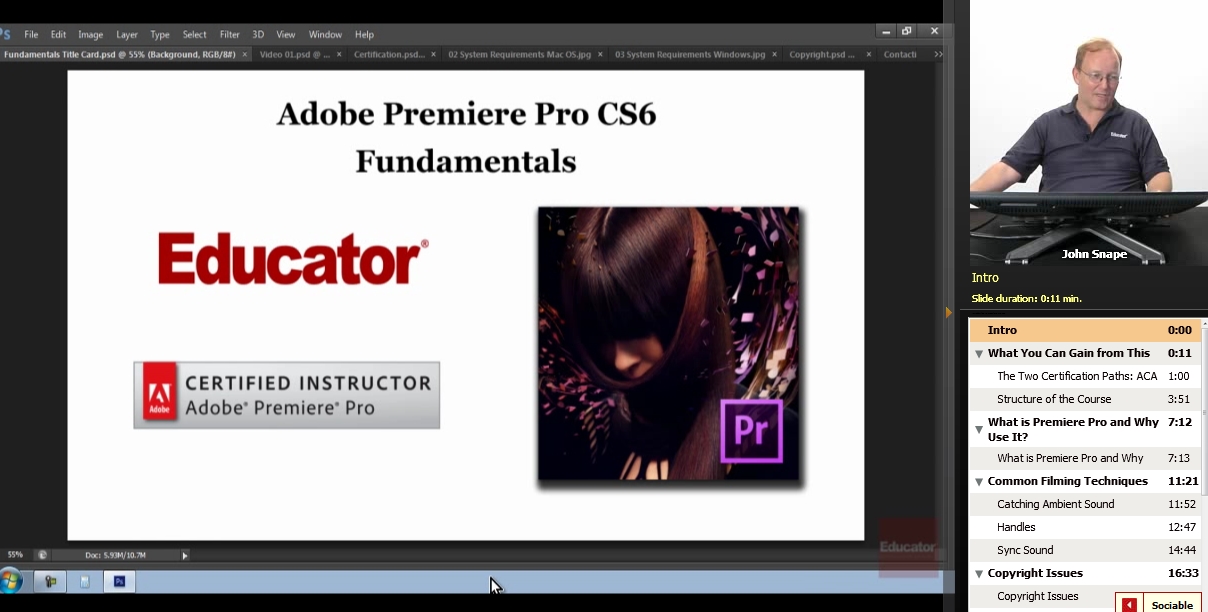Close the Video 01.psd tab

point(339,54)
